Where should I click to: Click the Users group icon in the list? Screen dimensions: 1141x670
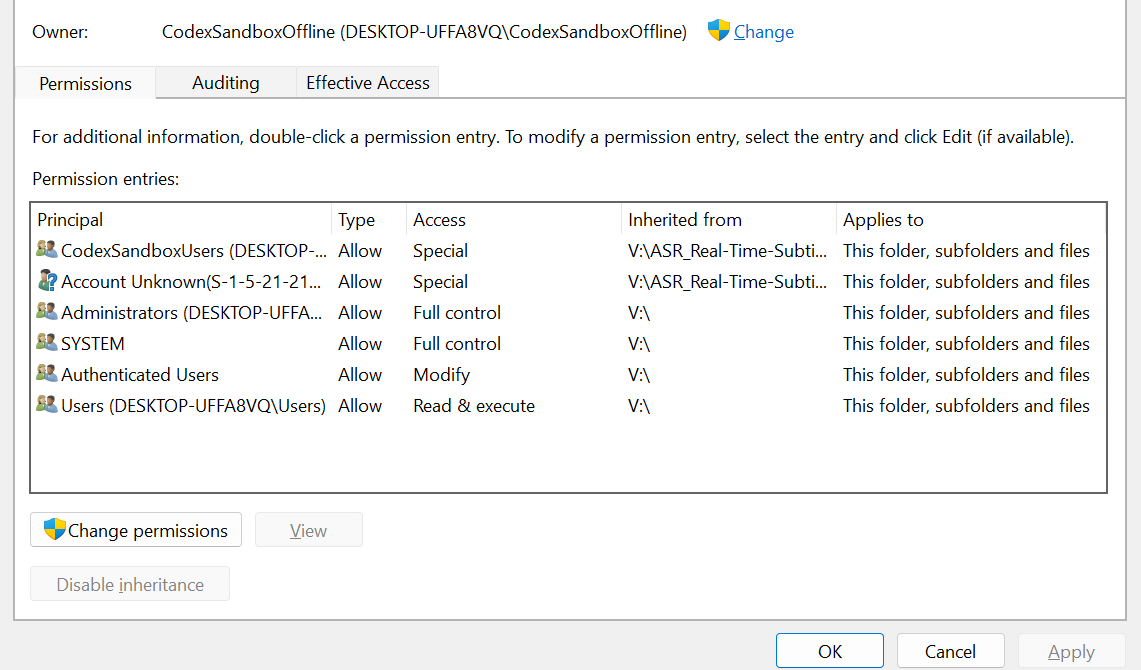point(47,404)
